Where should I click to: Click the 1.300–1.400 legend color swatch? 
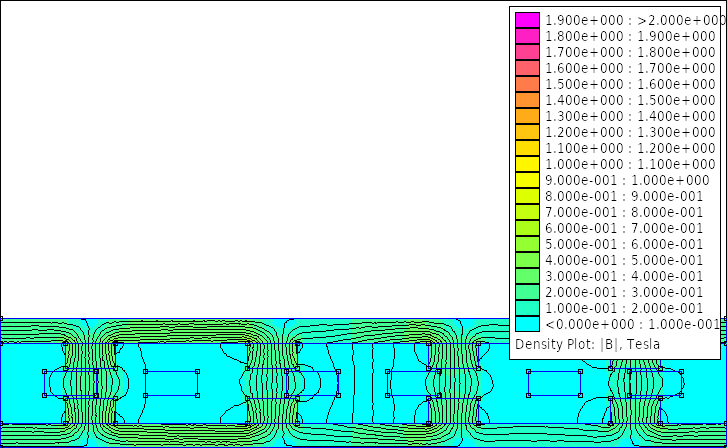pos(527,116)
